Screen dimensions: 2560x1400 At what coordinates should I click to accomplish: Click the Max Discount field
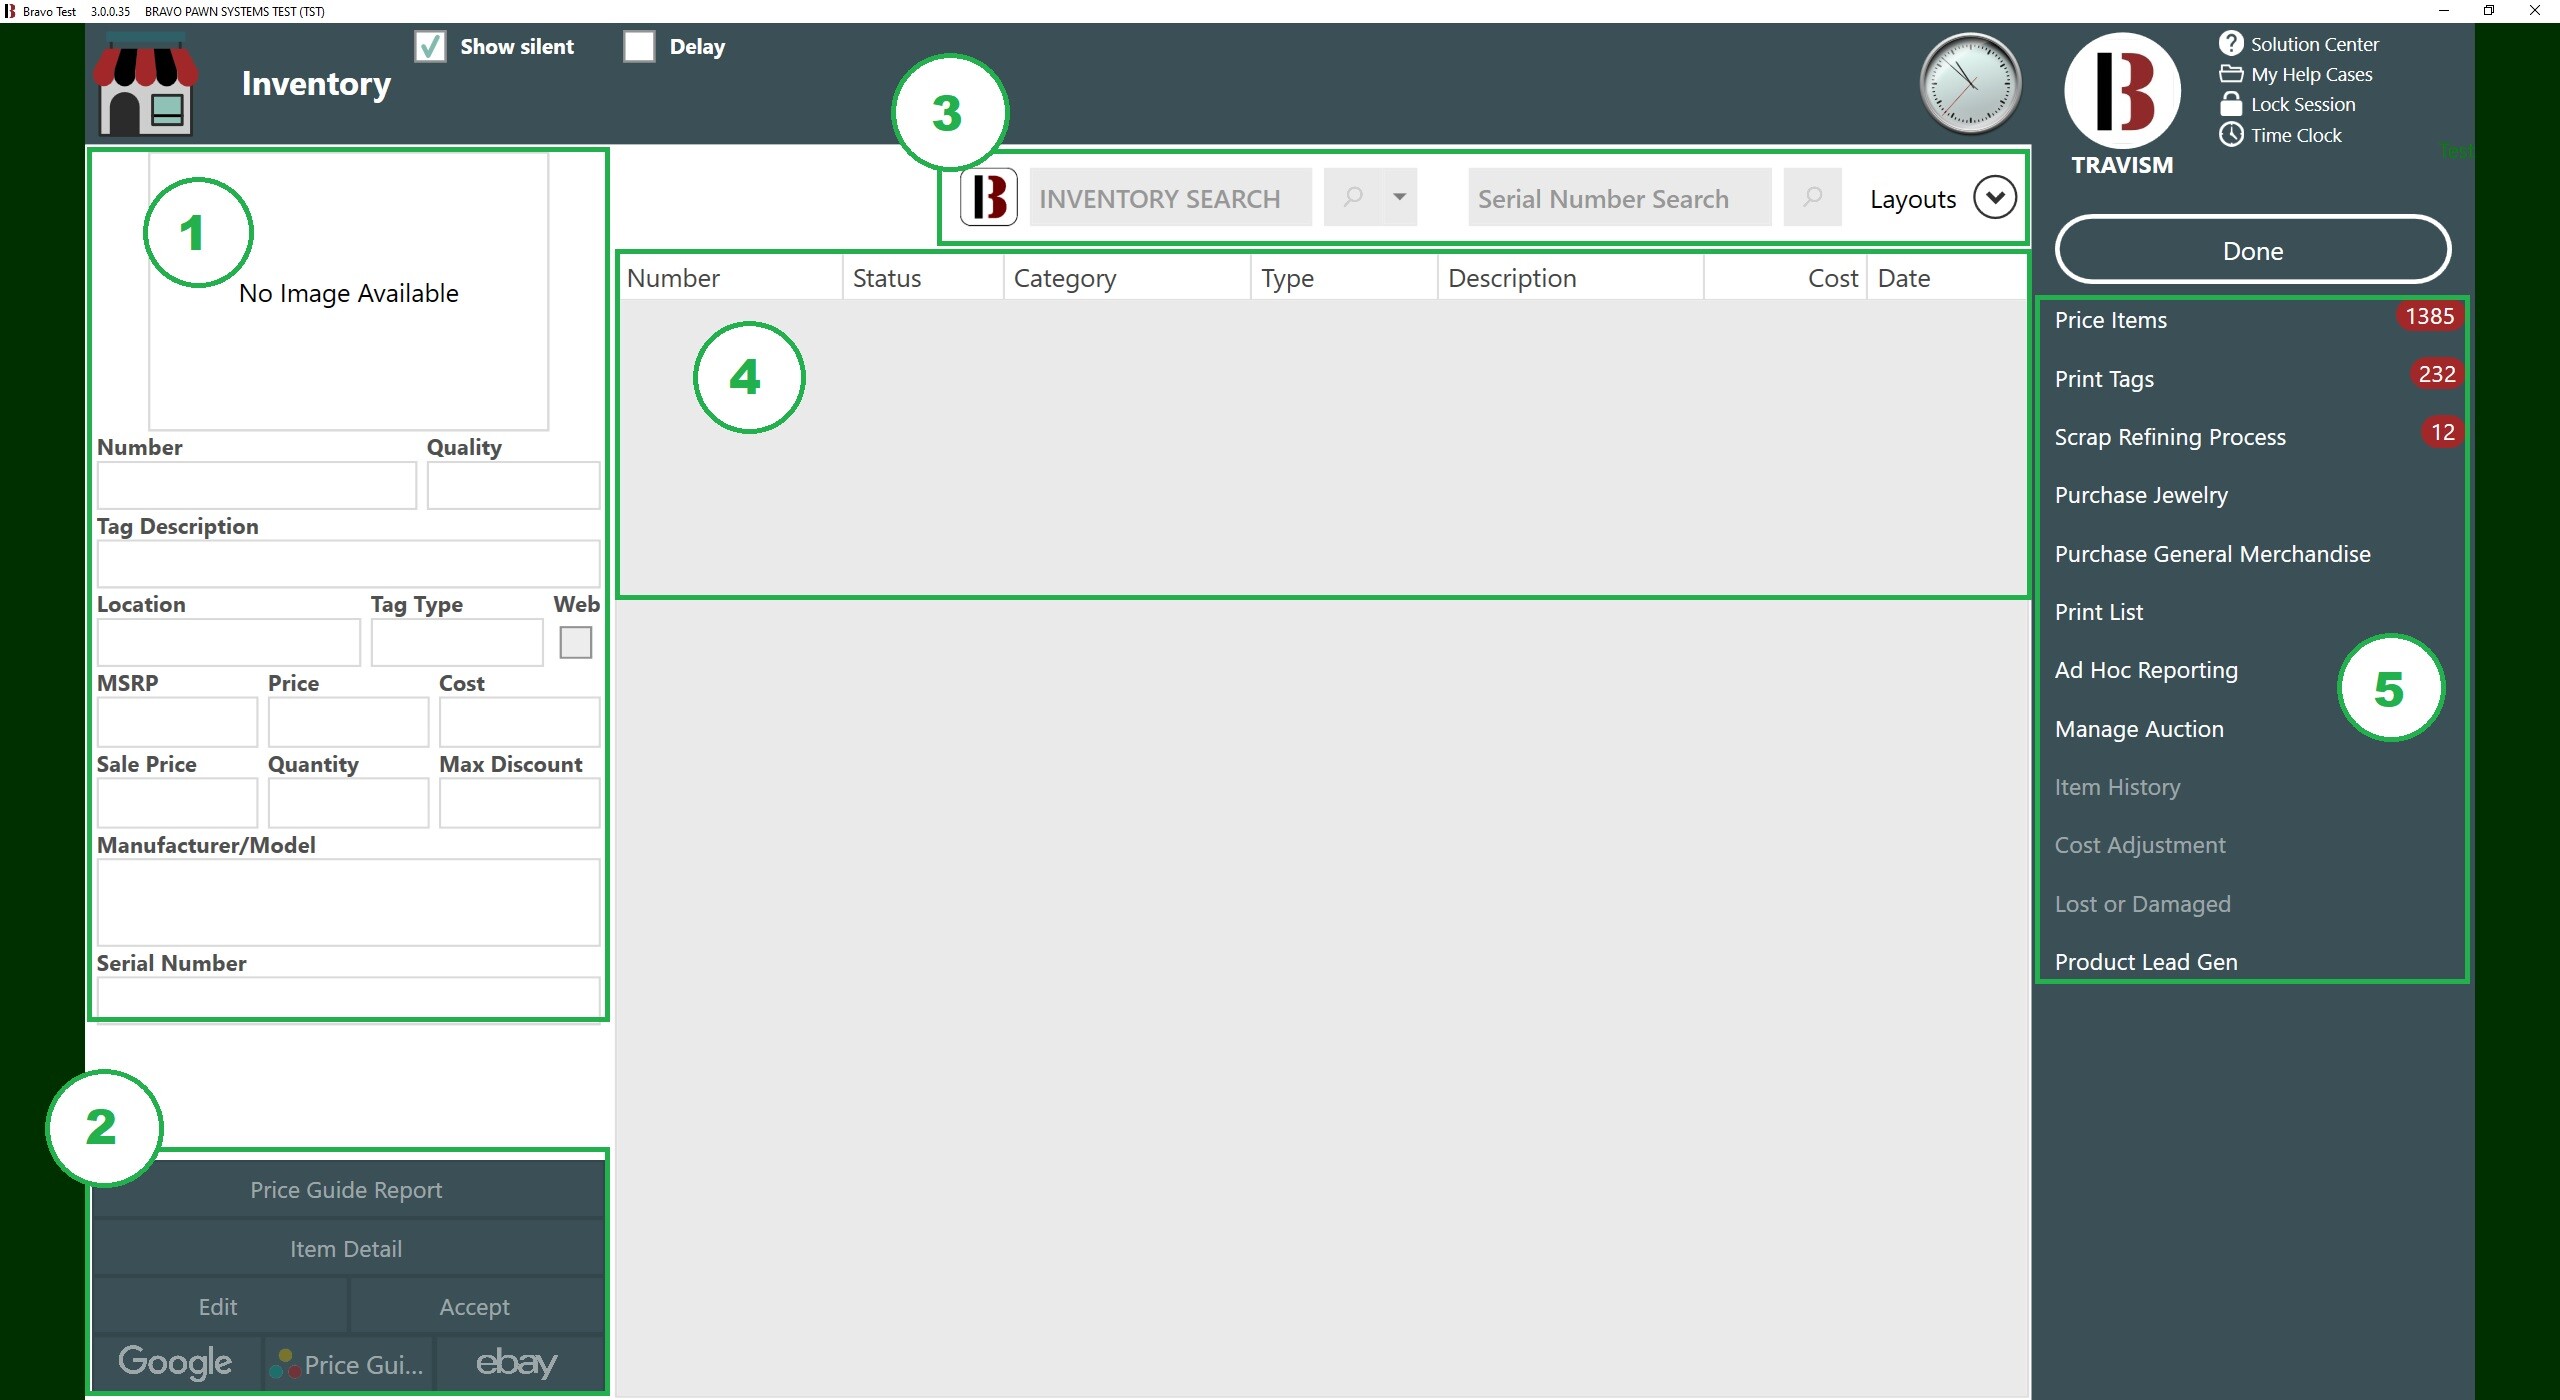pos(520,803)
